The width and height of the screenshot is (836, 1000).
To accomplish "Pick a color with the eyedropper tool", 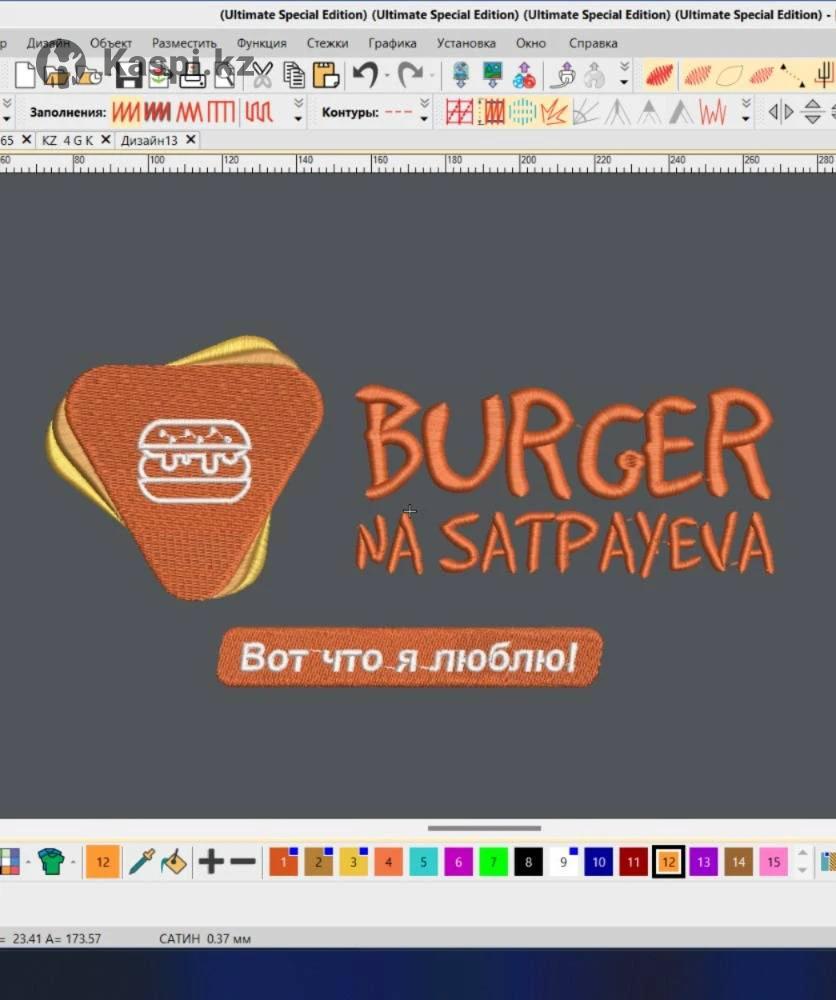I will (x=141, y=862).
